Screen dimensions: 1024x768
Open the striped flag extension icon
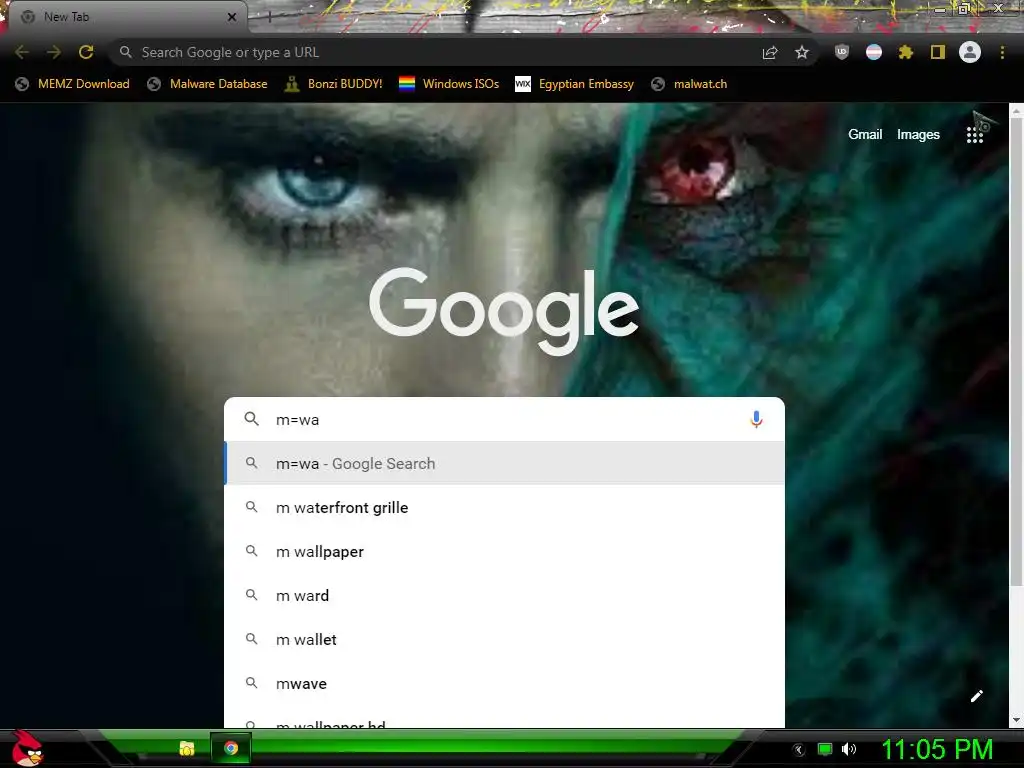pyautogui.click(x=874, y=52)
